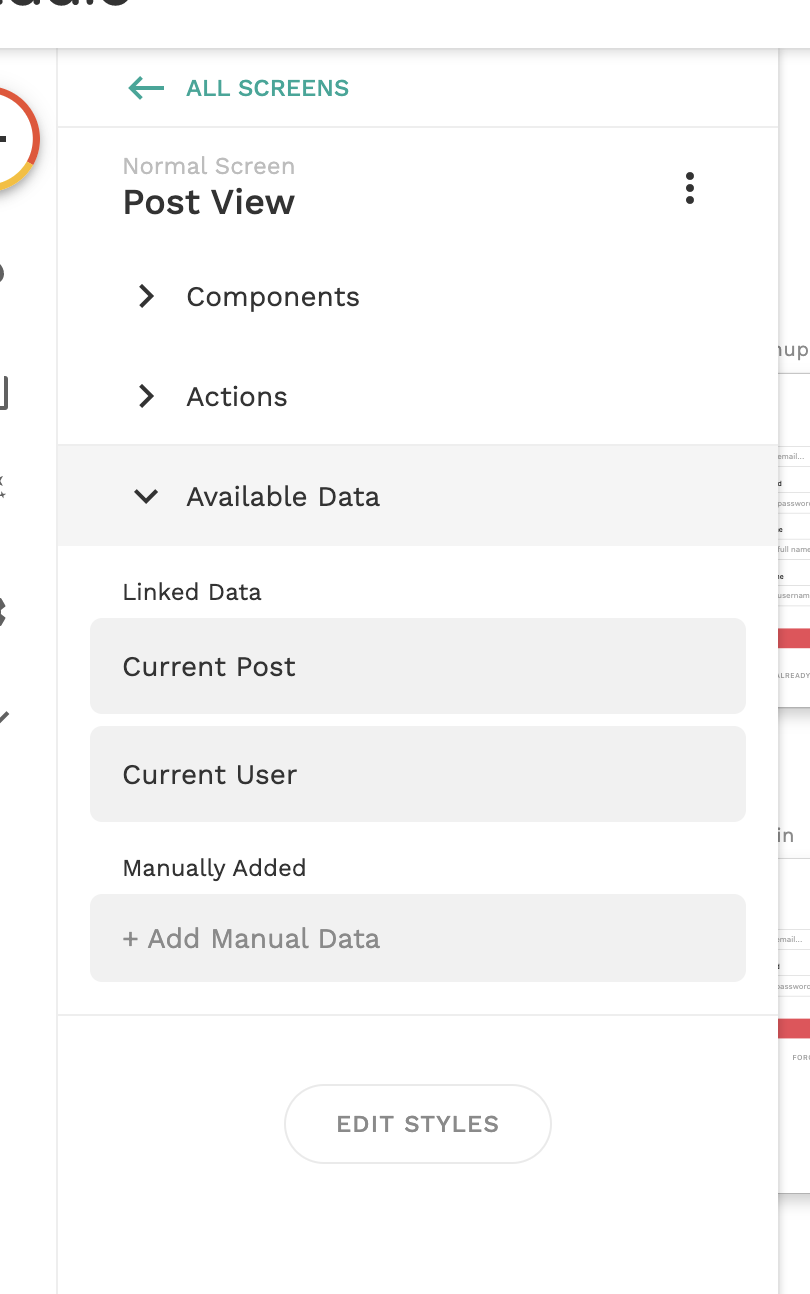Expand the Components section chevron
Viewport: 810px width, 1294px height.
[147, 297]
